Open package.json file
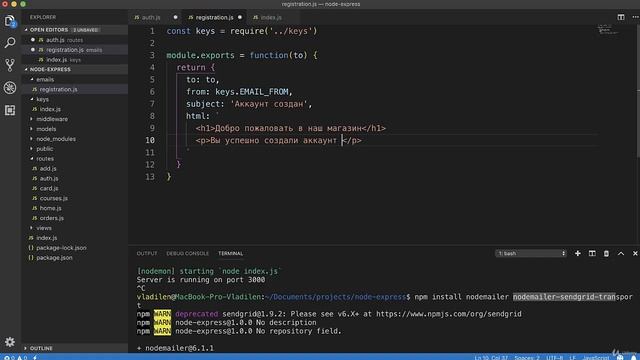Viewport: 640px width, 360px height. point(54,258)
